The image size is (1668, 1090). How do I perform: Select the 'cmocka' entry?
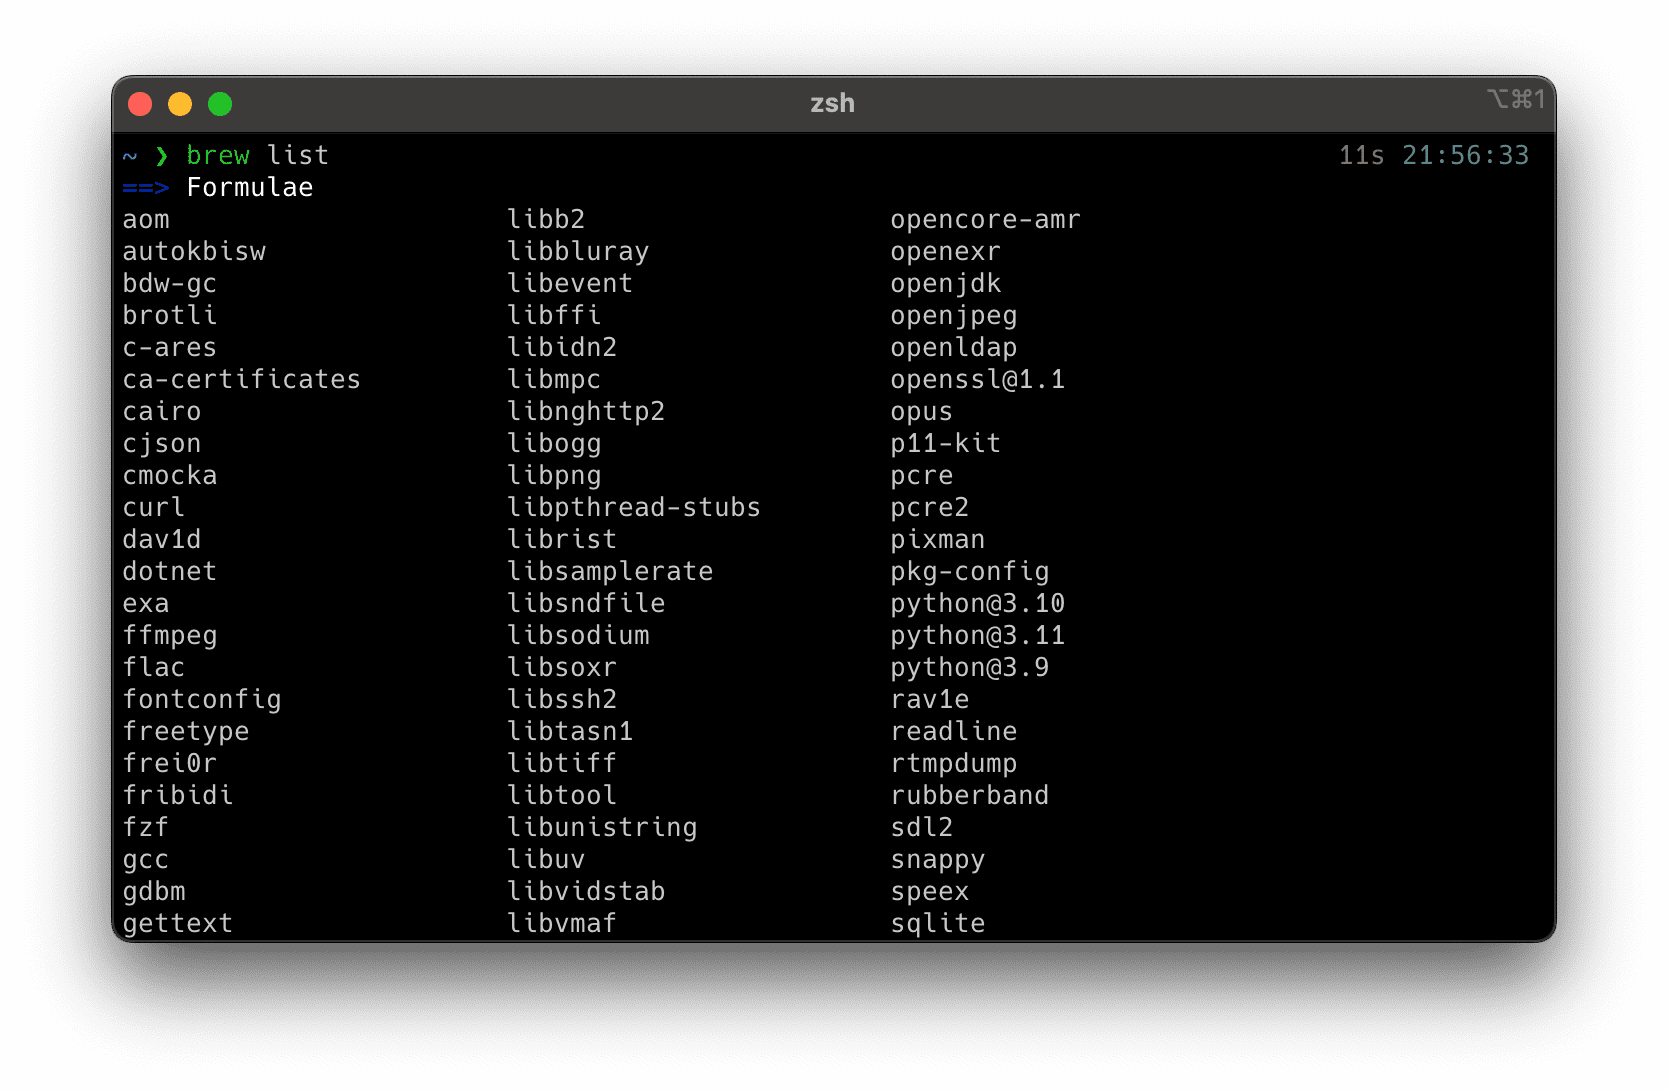(170, 476)
